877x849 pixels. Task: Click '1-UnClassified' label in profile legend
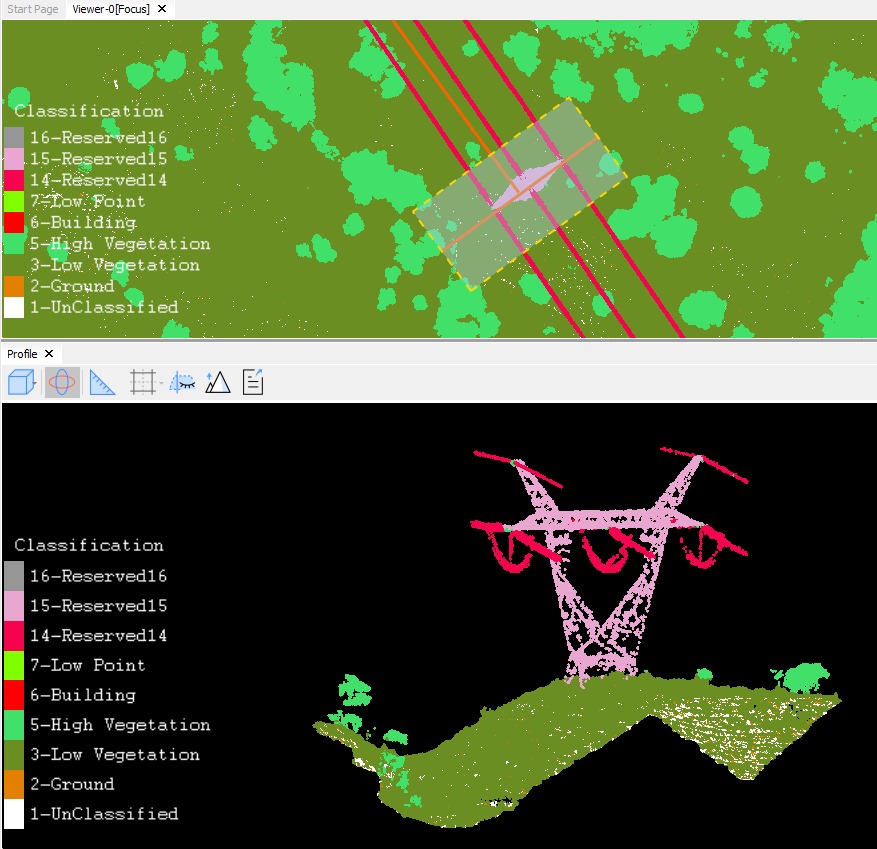(104, 814)
